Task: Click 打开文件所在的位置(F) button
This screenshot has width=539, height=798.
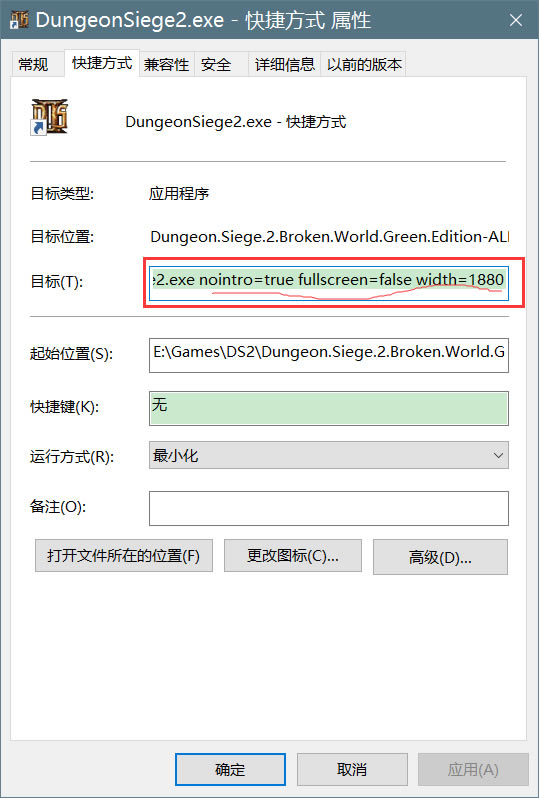Action: pos(124,556)
